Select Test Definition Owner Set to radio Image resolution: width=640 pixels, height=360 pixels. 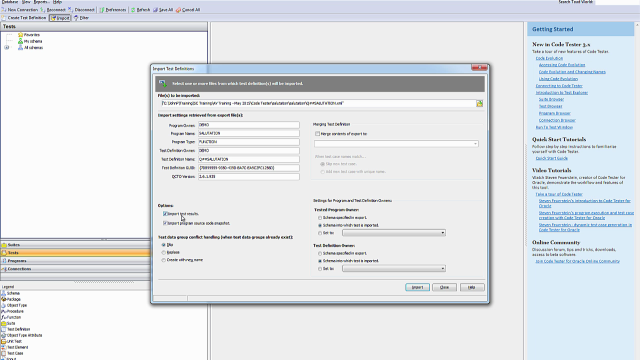(x=320, y=269)
